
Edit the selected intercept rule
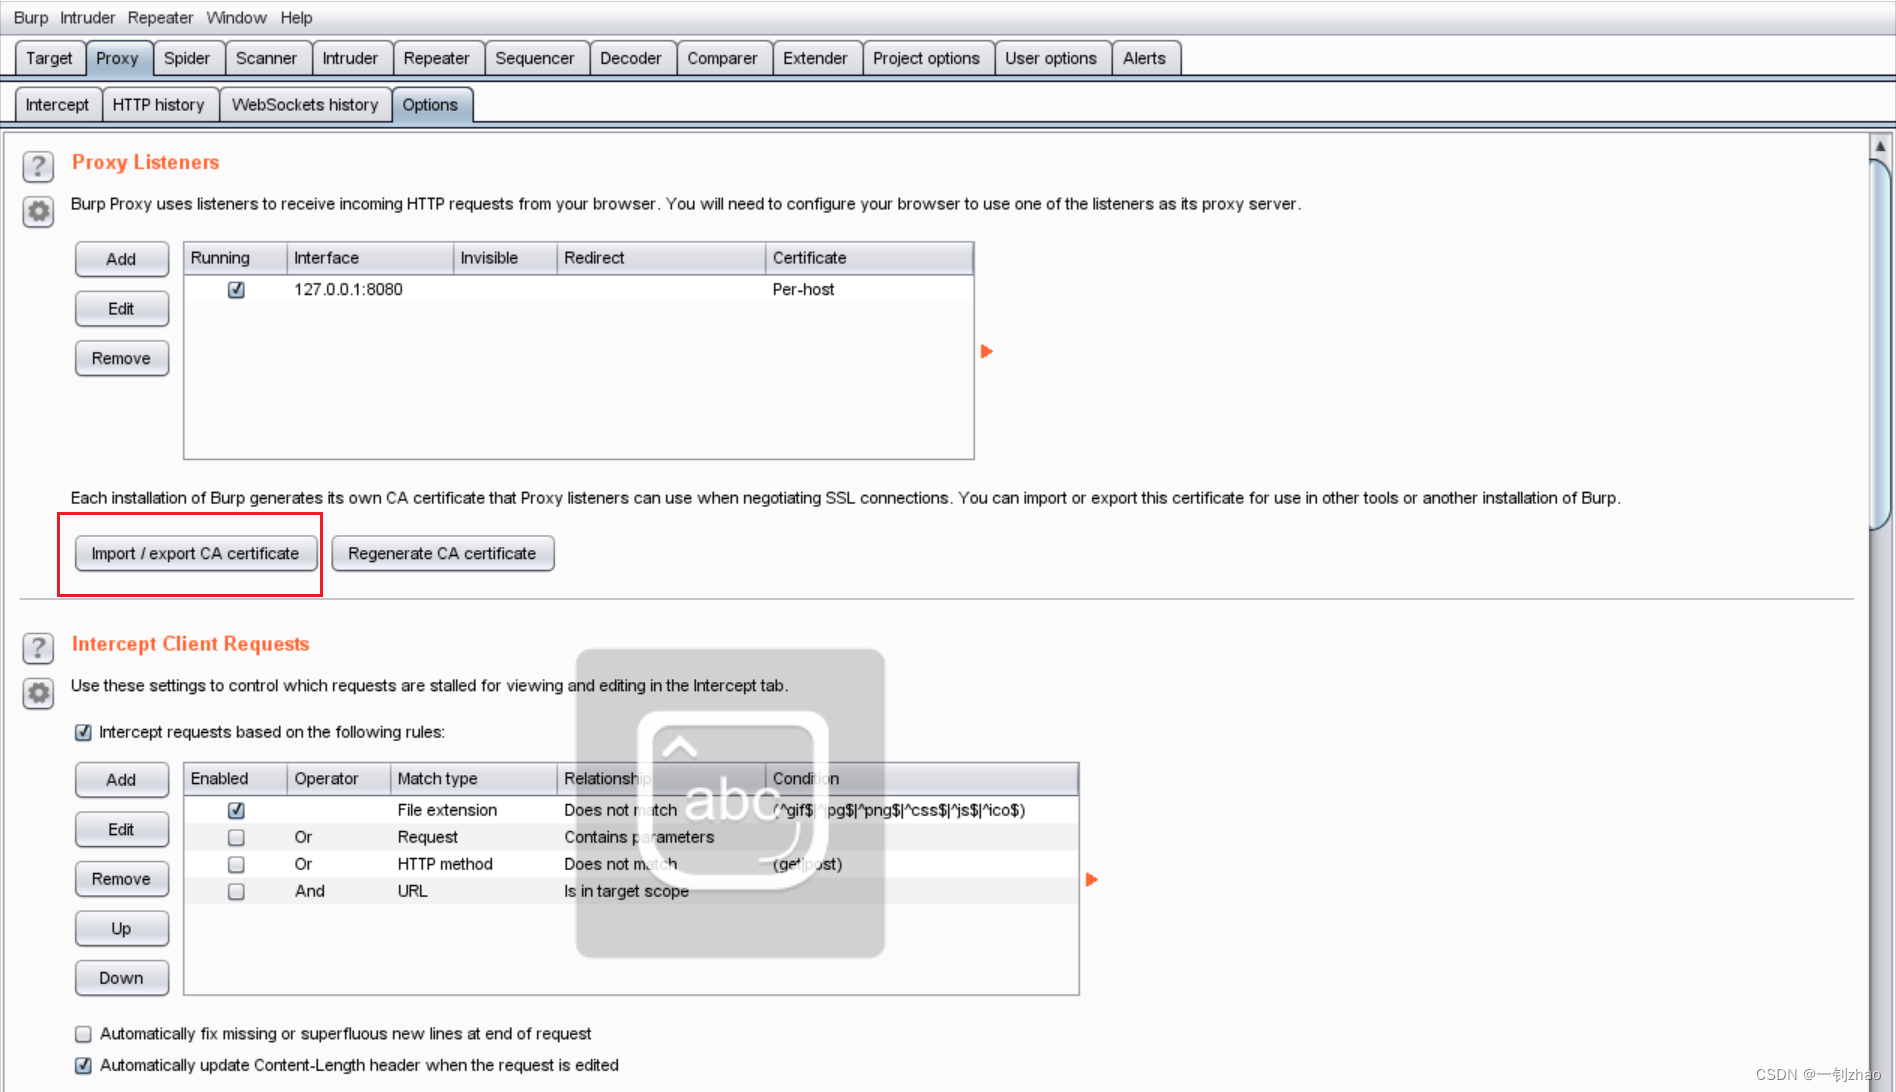point(122,829)
